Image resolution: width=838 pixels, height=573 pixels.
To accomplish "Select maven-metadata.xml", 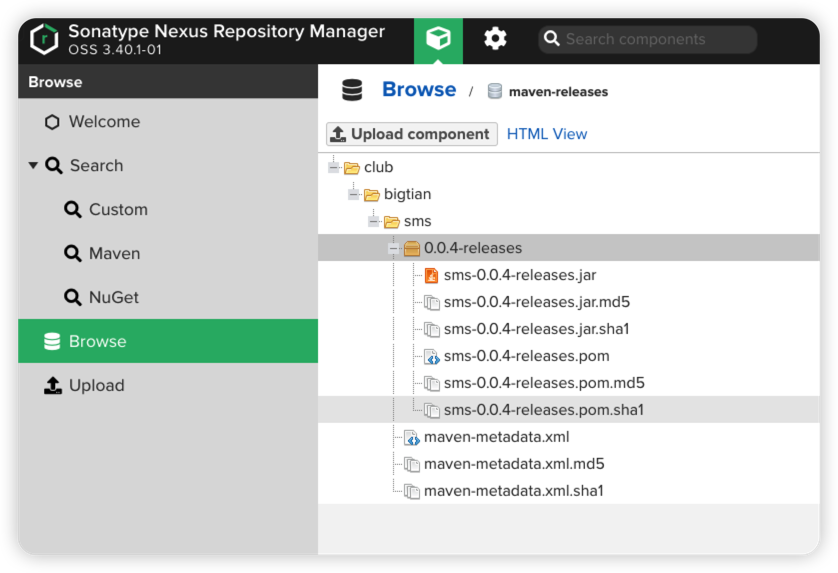I will click(569, 437).
